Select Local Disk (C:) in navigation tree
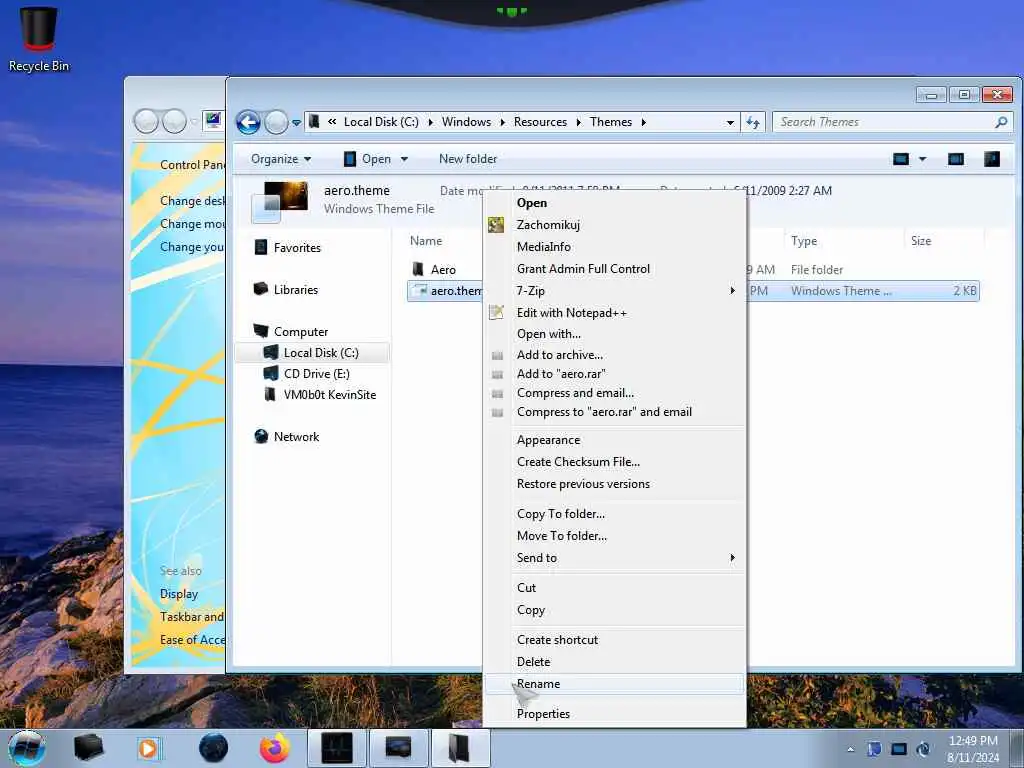The width and height of the screenshot is (1024, 768). point(312,353)
